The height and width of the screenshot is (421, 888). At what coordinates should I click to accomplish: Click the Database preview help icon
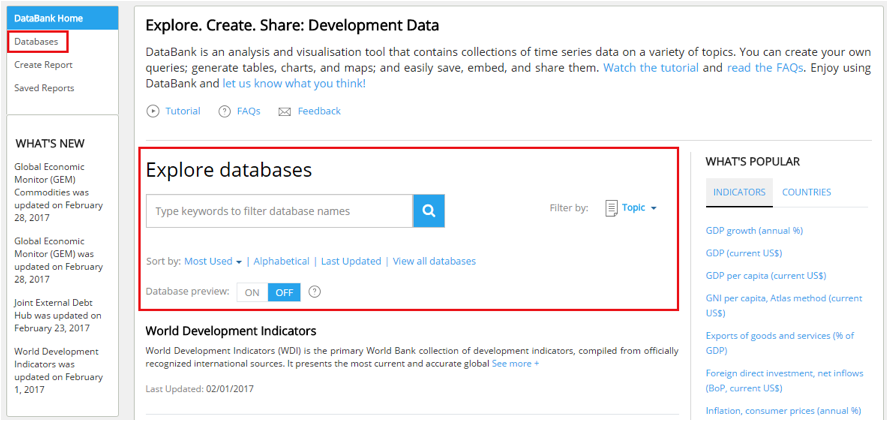point(315,292)
